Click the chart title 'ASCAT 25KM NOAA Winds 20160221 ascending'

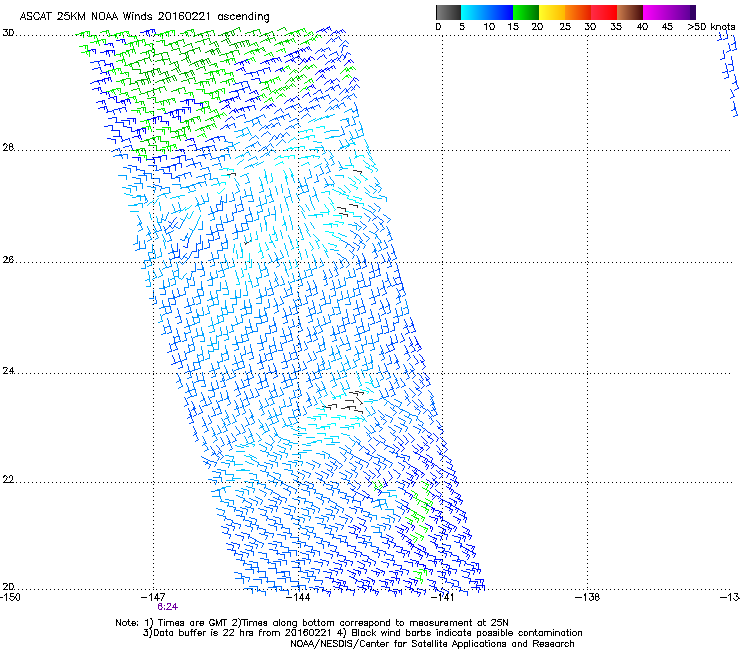[x=144, y=17]
